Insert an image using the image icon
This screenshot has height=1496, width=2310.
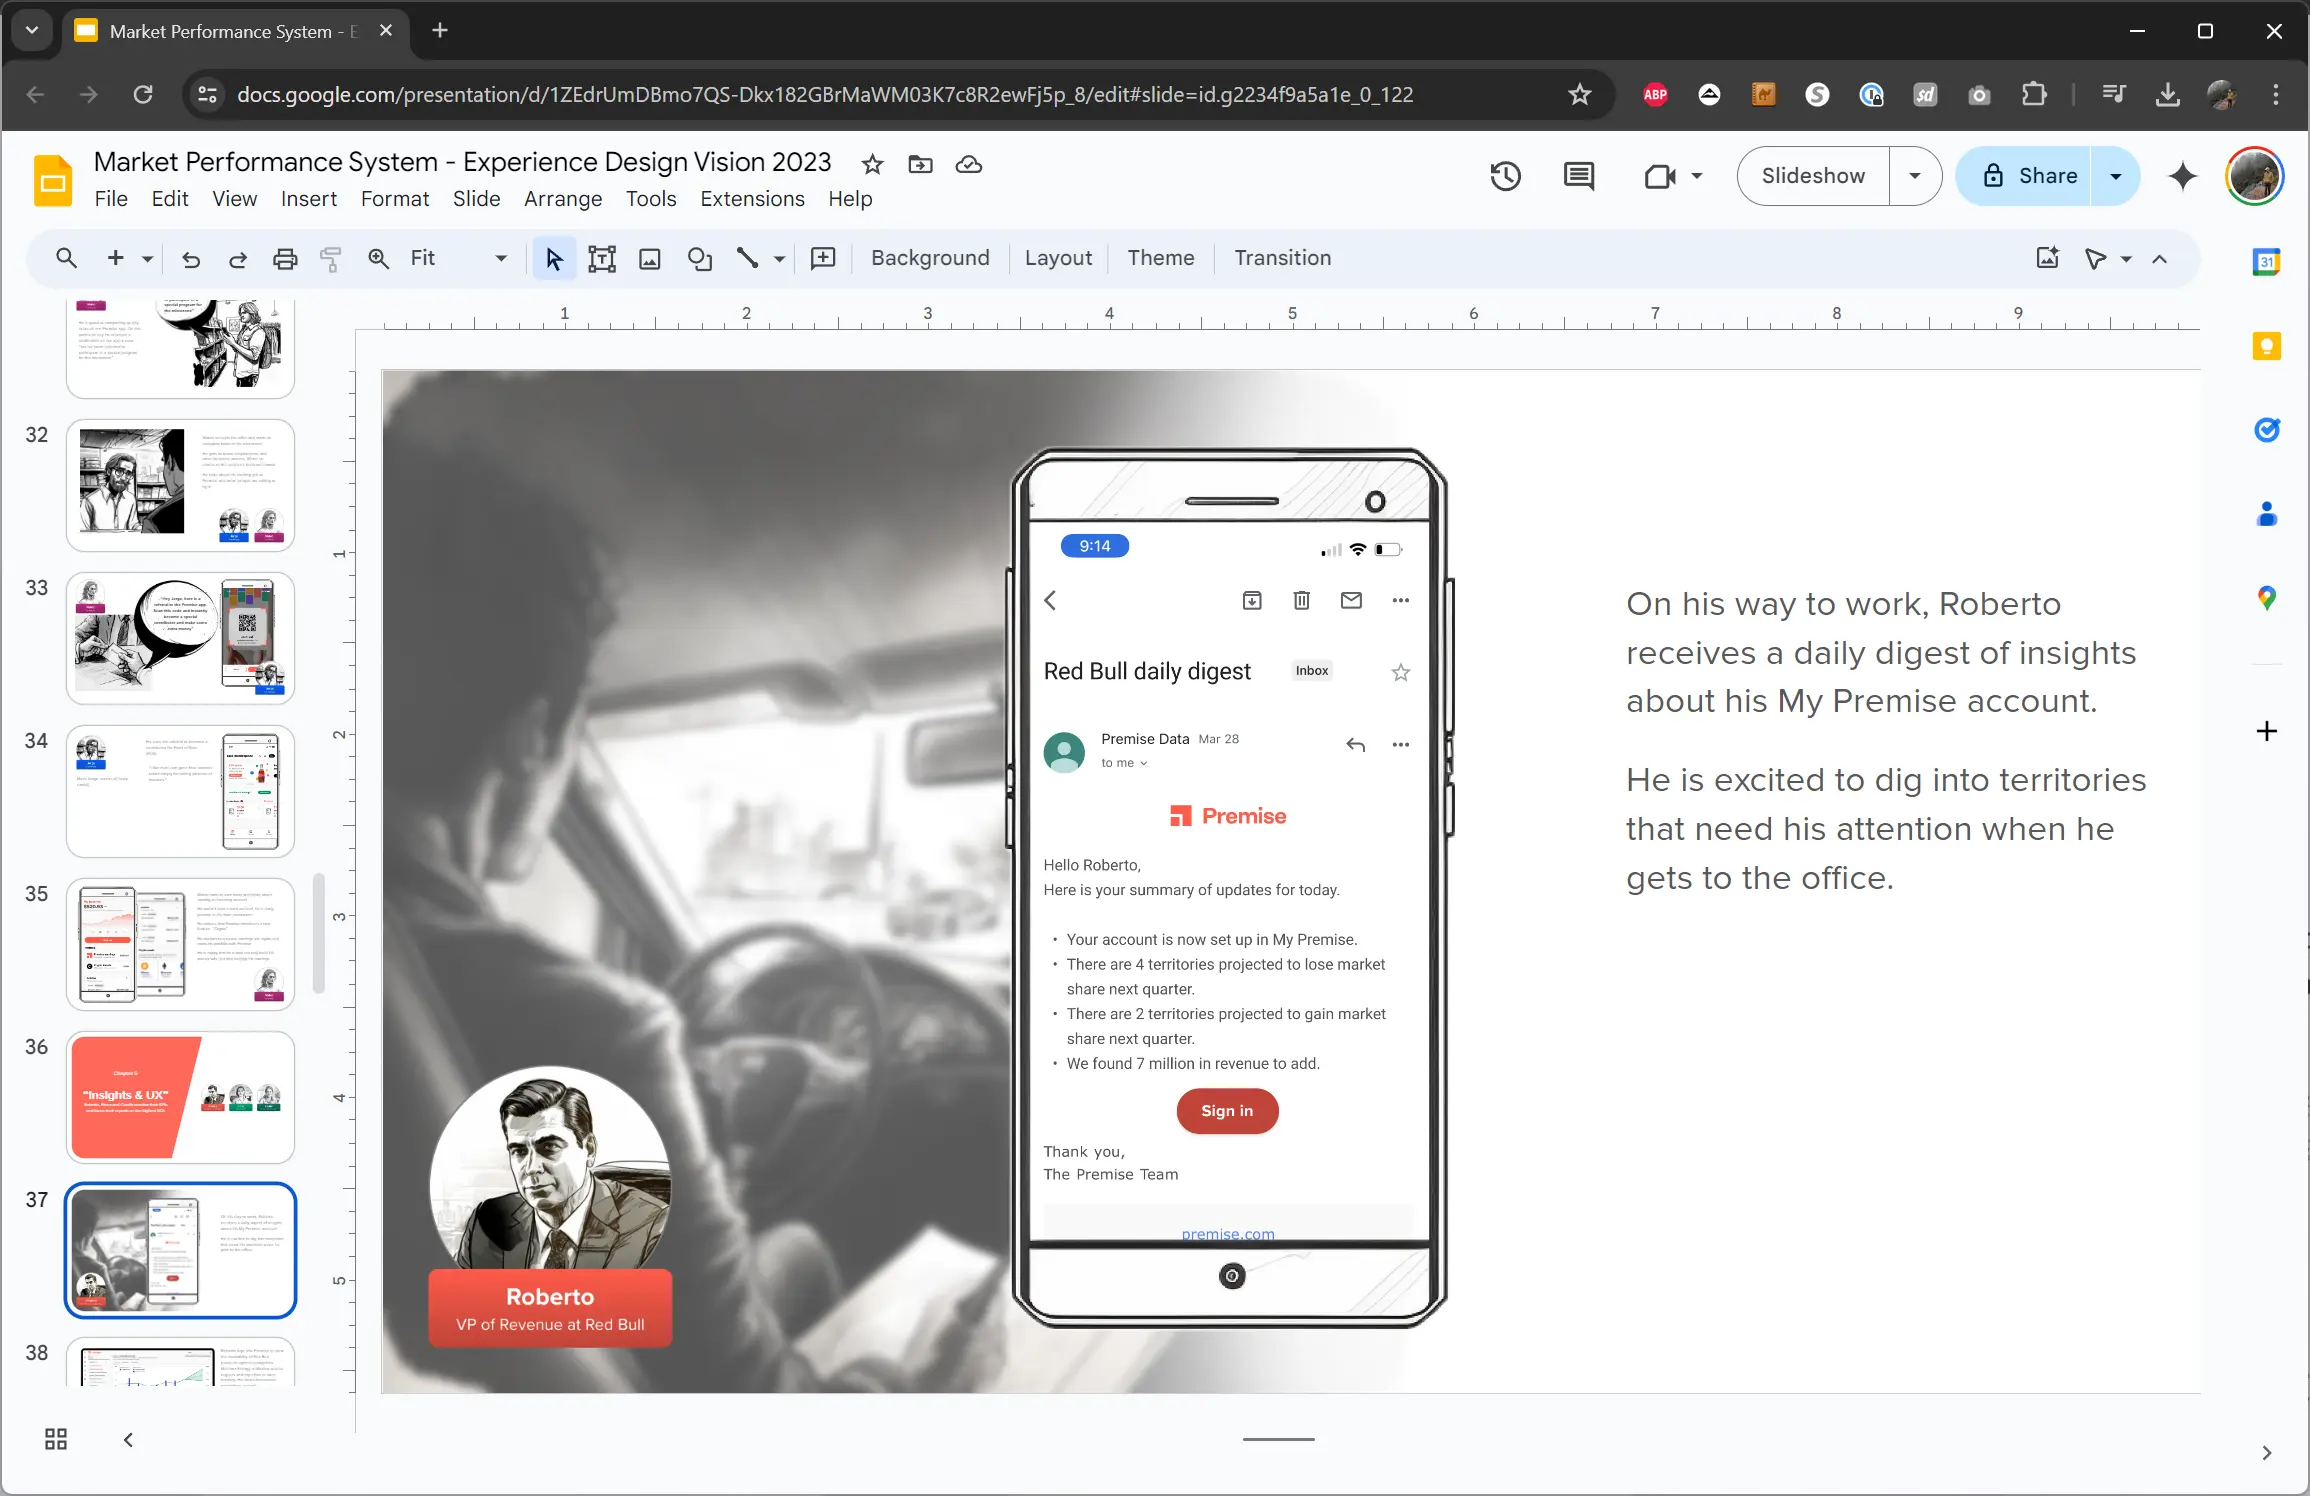tap(649, 258)
